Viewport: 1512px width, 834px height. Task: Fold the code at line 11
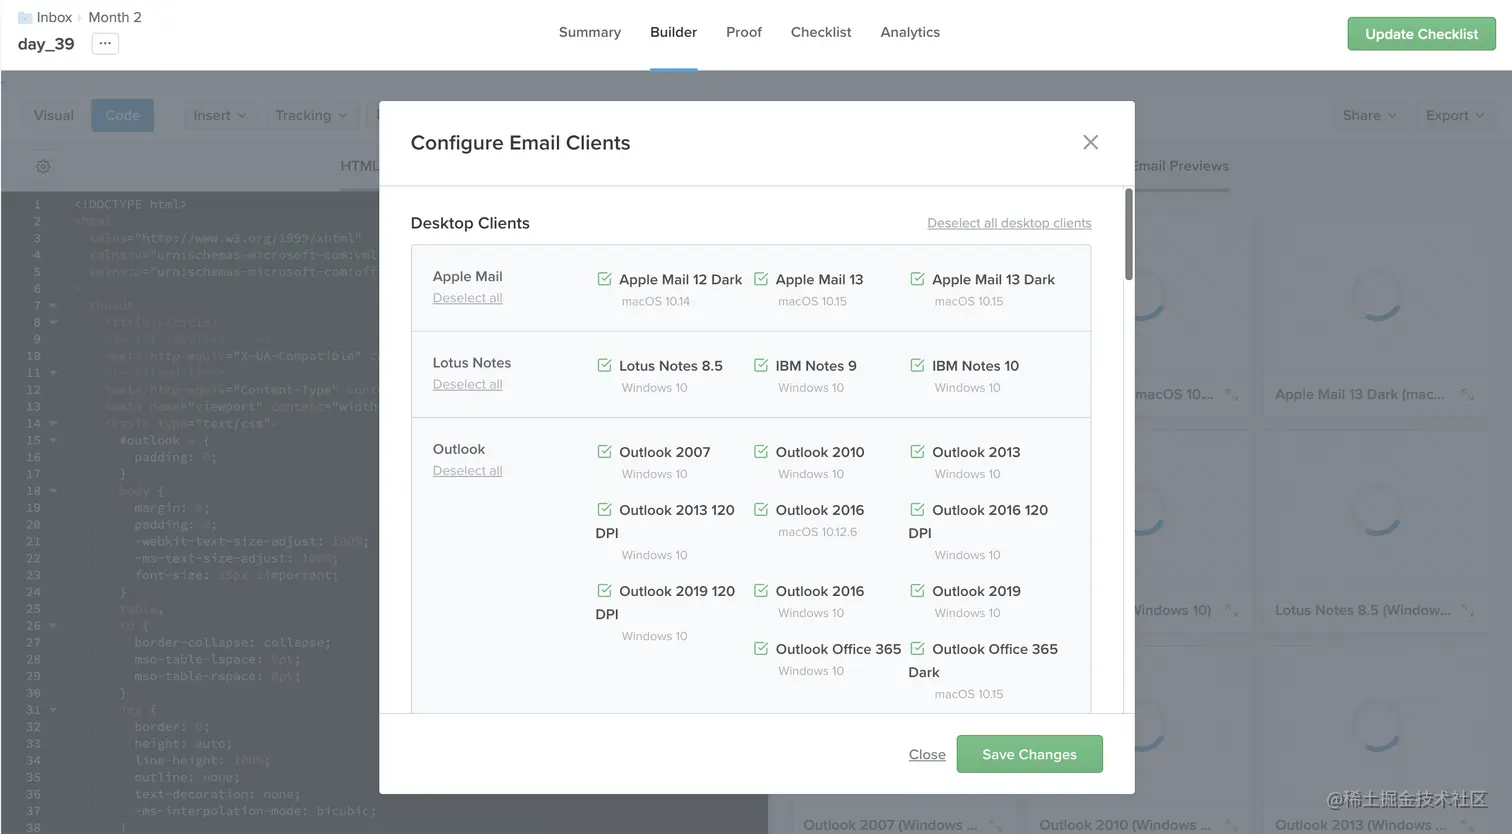click(53, 373)
